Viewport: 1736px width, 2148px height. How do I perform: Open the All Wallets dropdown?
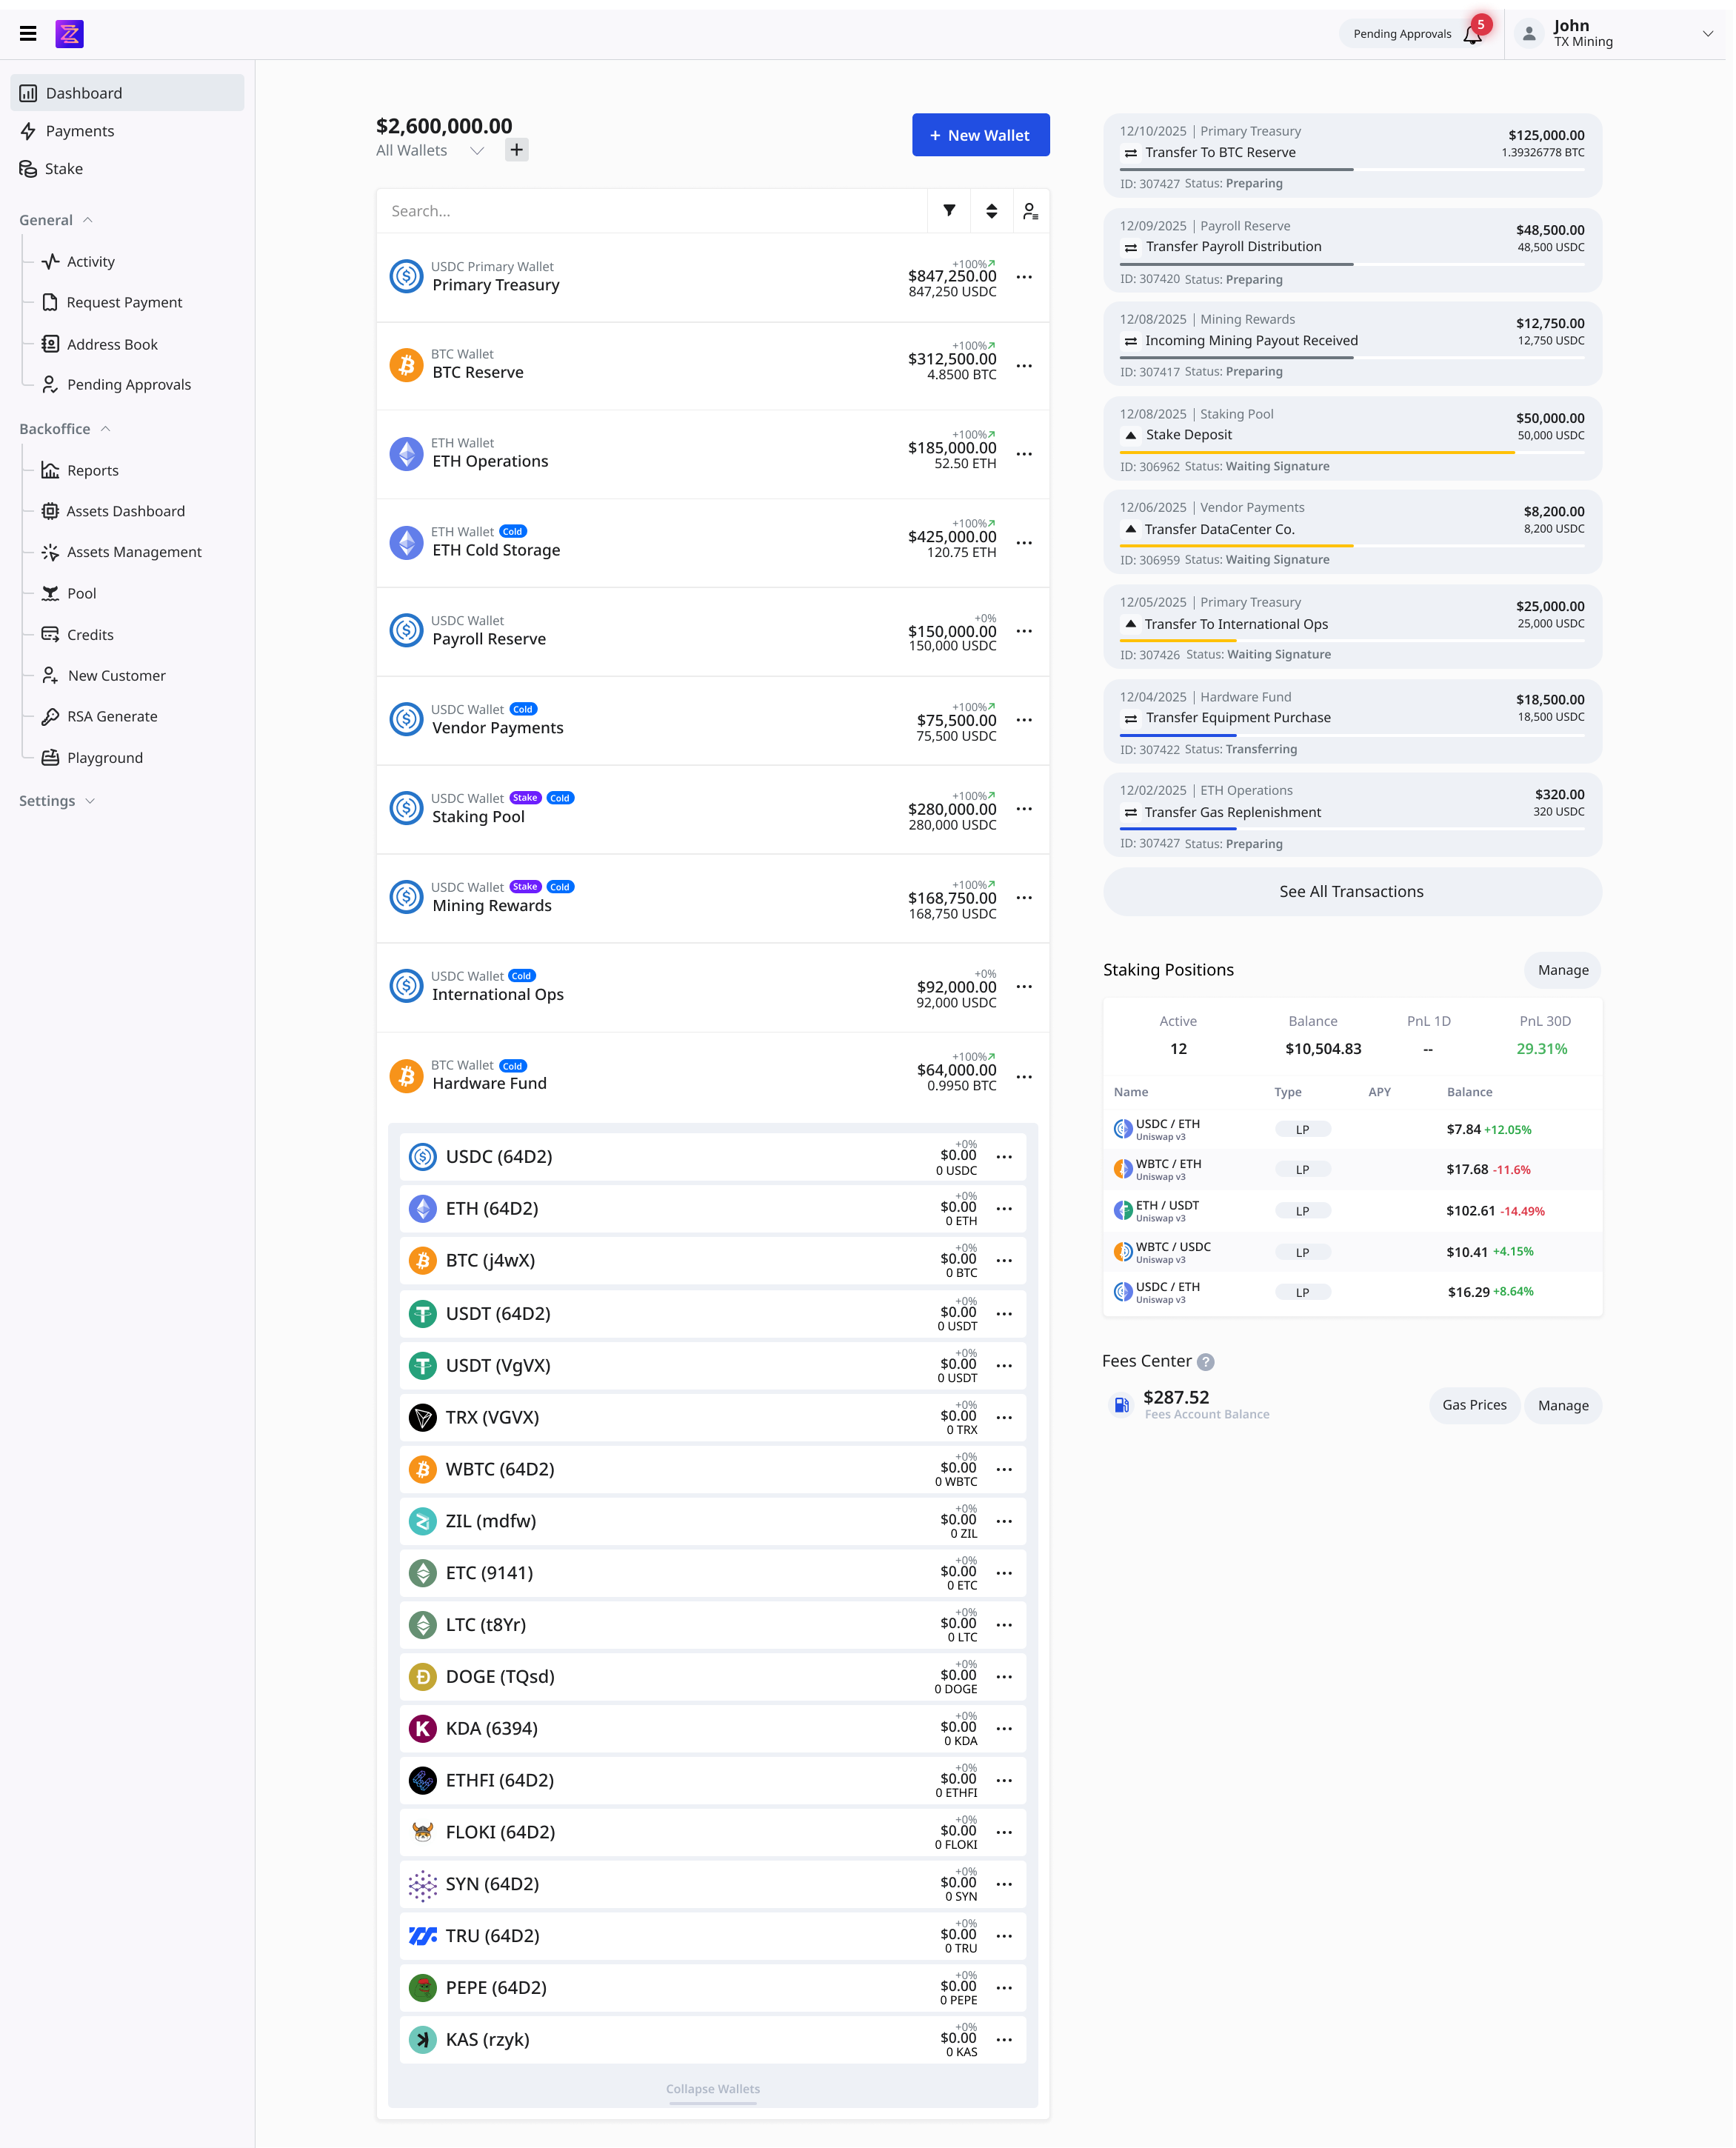[x=477, y=151]
